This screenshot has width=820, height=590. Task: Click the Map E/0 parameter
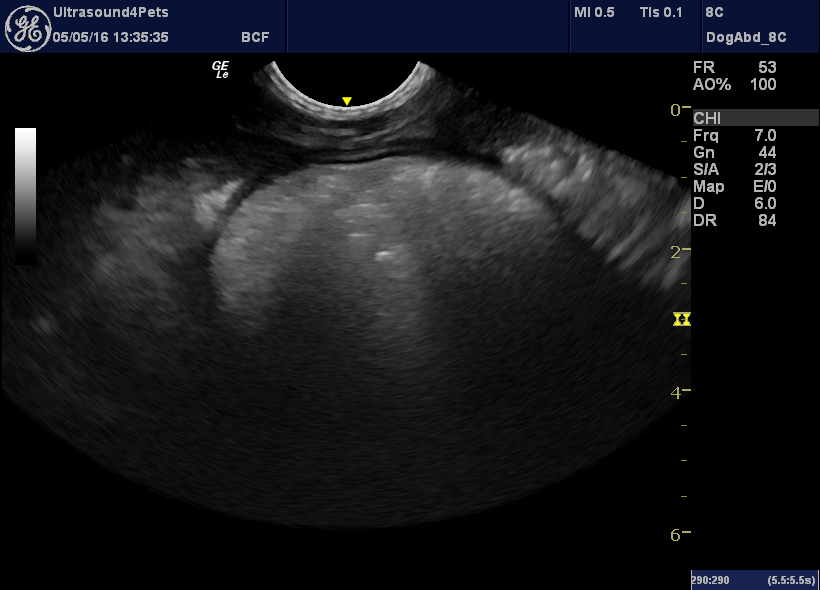point(735,186)
